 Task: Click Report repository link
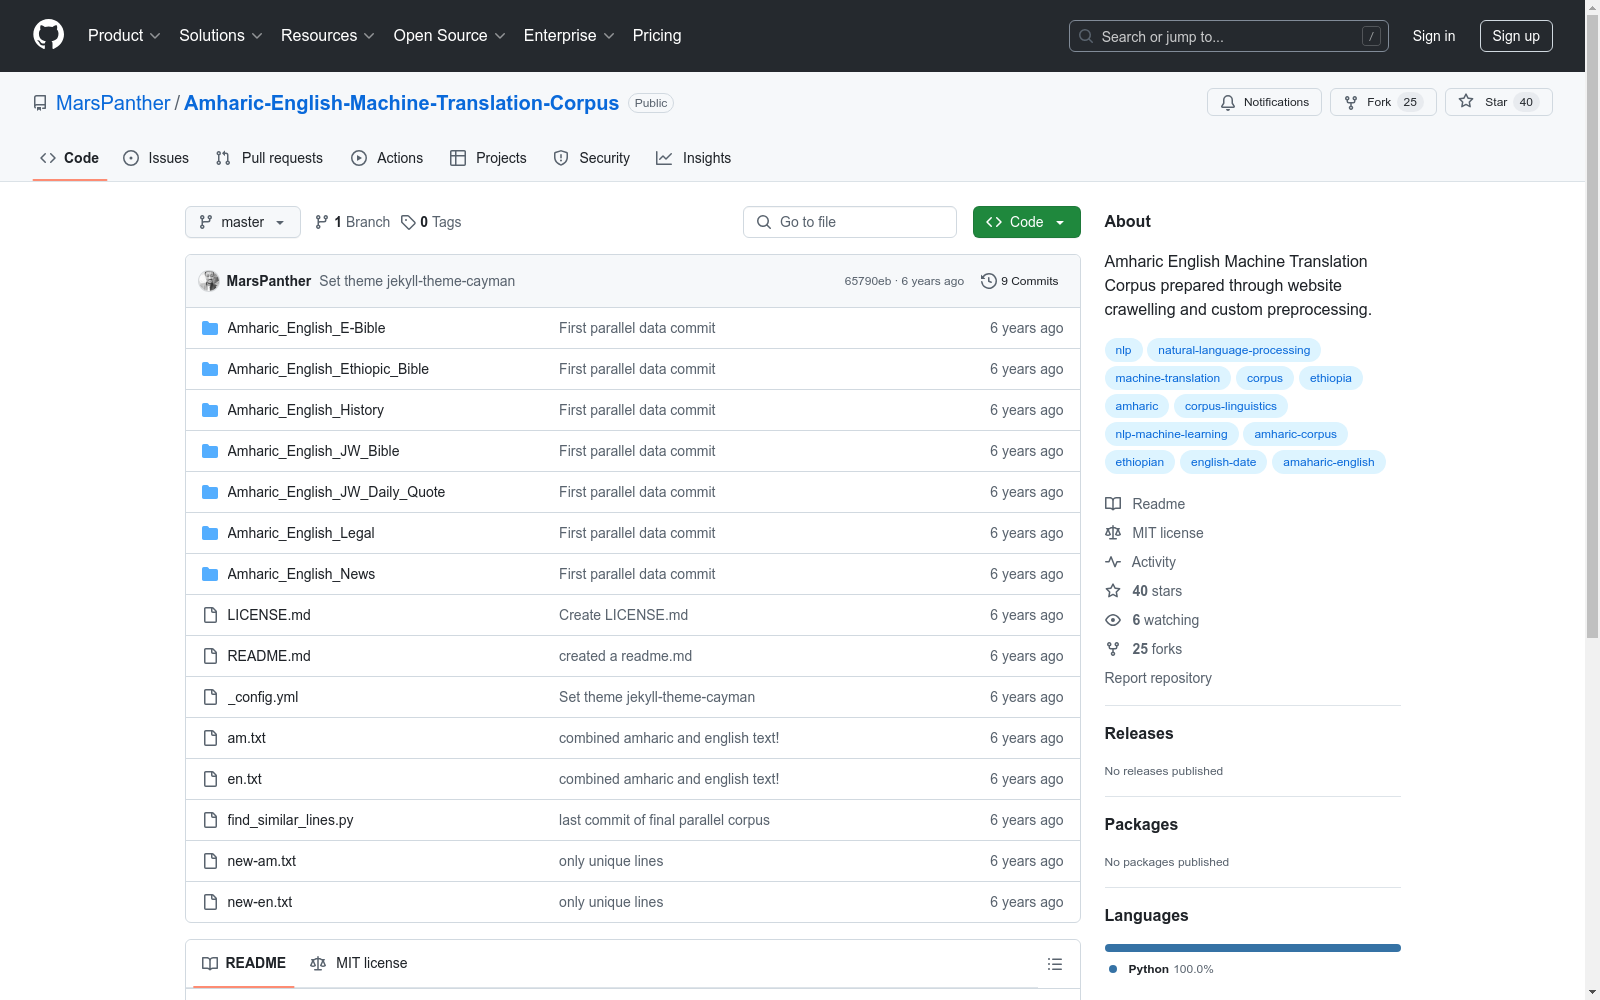pos(1158,678)
